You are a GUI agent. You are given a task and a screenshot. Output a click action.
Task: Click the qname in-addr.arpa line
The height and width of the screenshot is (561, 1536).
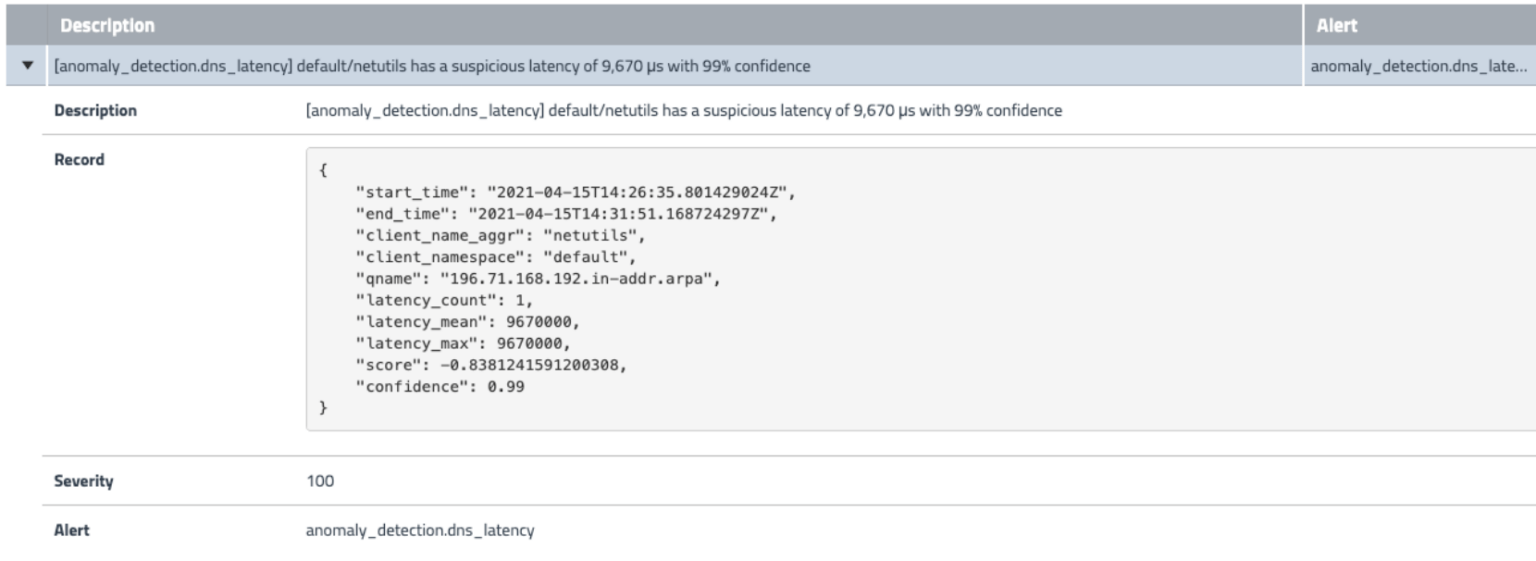click(x=537, y=279)
